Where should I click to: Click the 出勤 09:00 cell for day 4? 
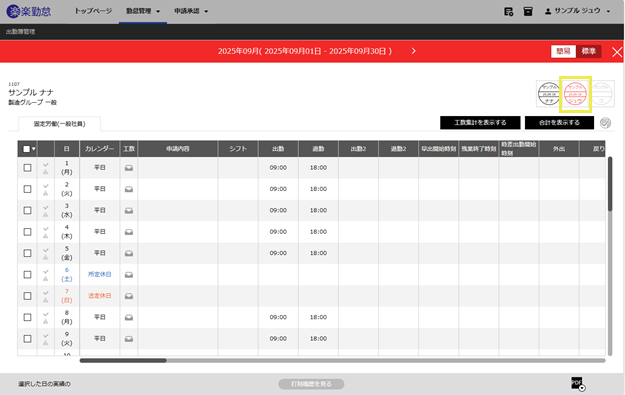coord(278,232)
